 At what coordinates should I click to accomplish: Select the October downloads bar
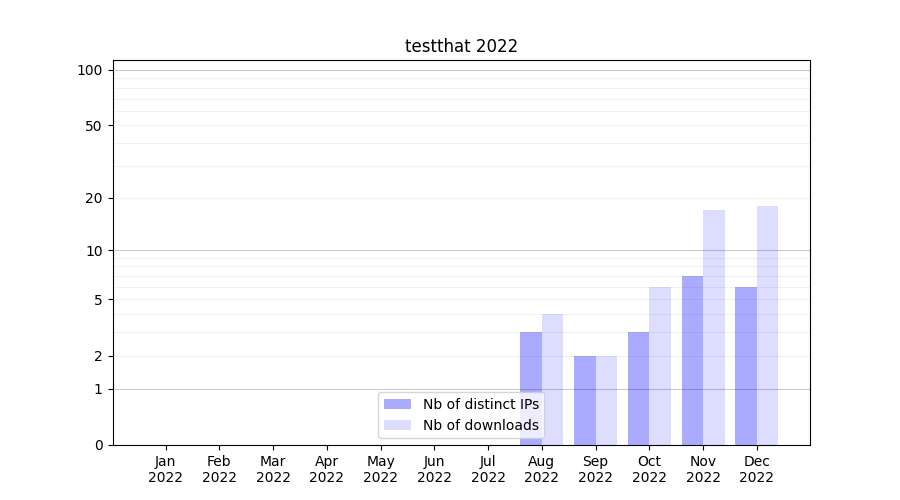tap(660, 365)
